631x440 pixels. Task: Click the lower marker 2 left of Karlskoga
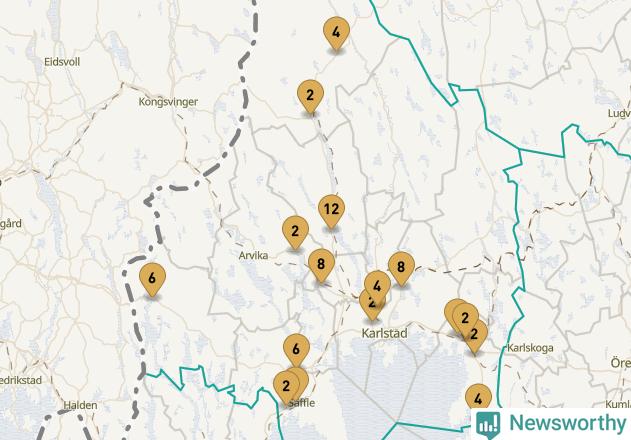(476, 336)
